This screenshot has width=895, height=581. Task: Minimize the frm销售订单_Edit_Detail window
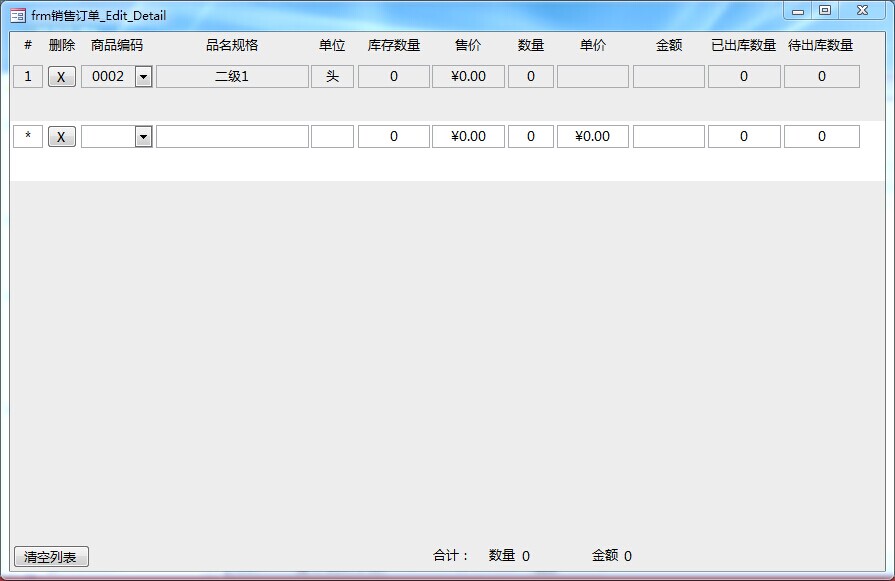[x=798, y=11]
